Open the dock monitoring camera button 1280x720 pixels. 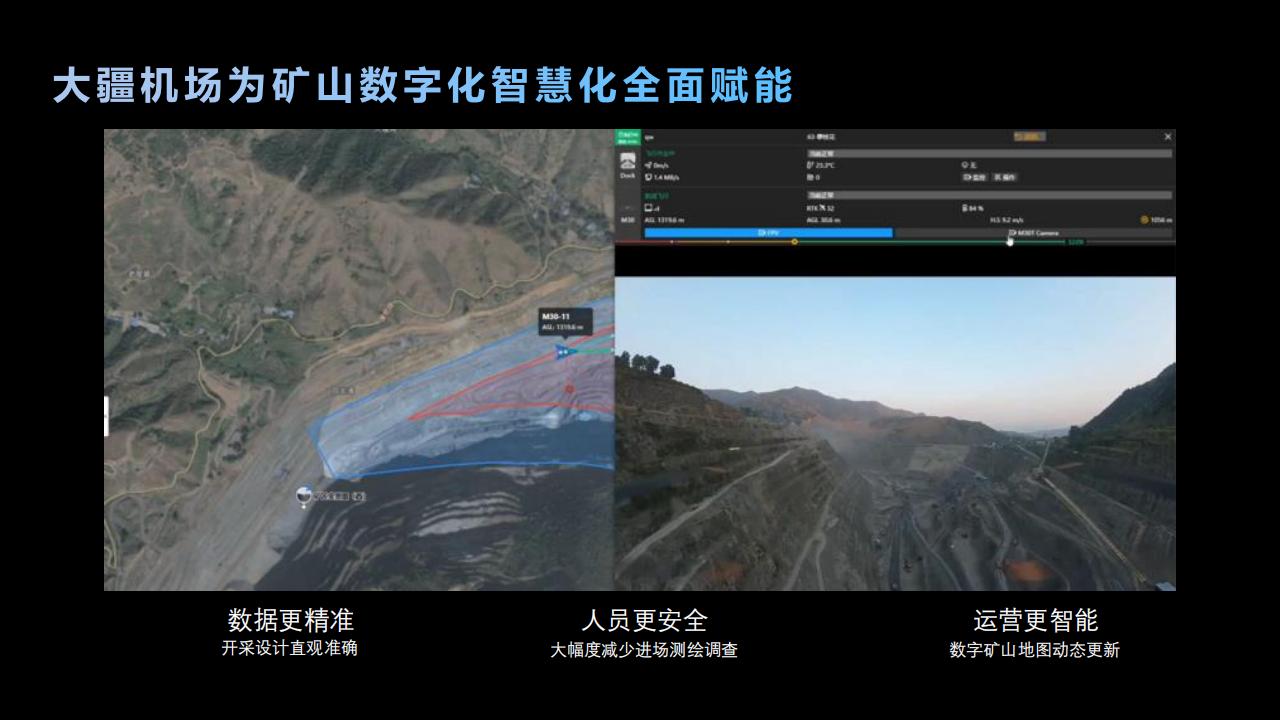pyautogui.click(x=974, y=177)
